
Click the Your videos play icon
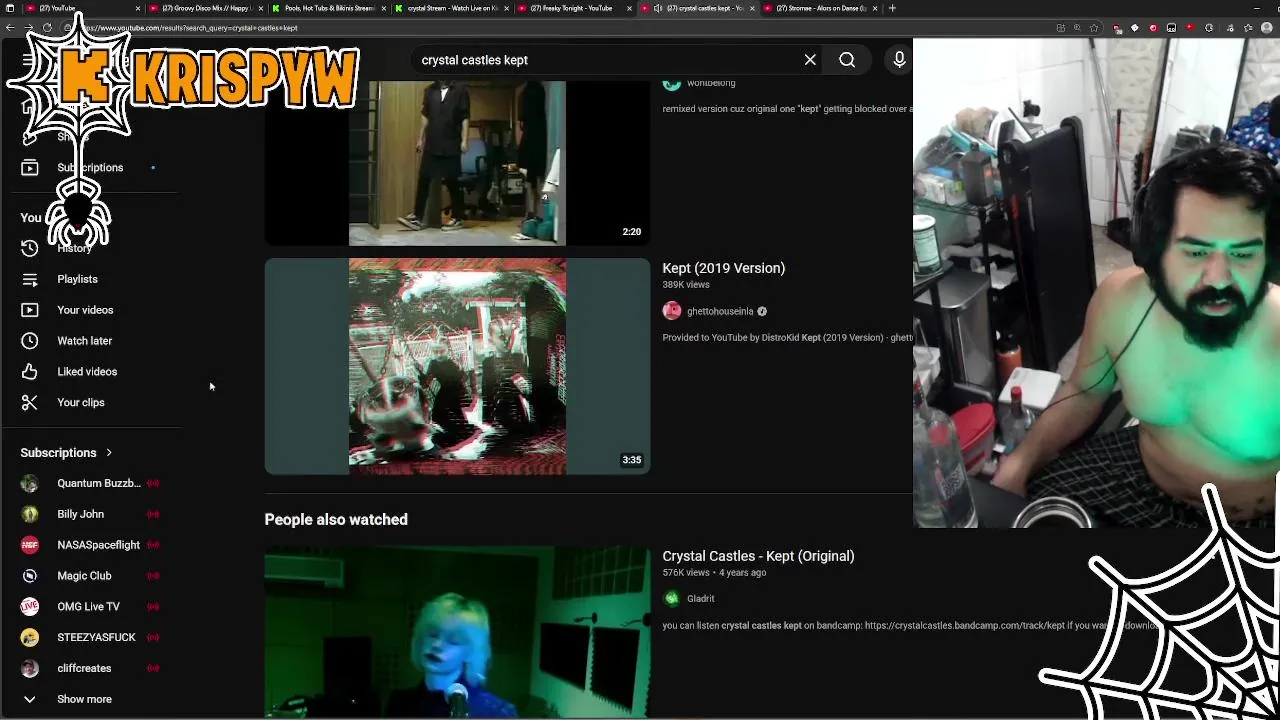click(30, 310)
